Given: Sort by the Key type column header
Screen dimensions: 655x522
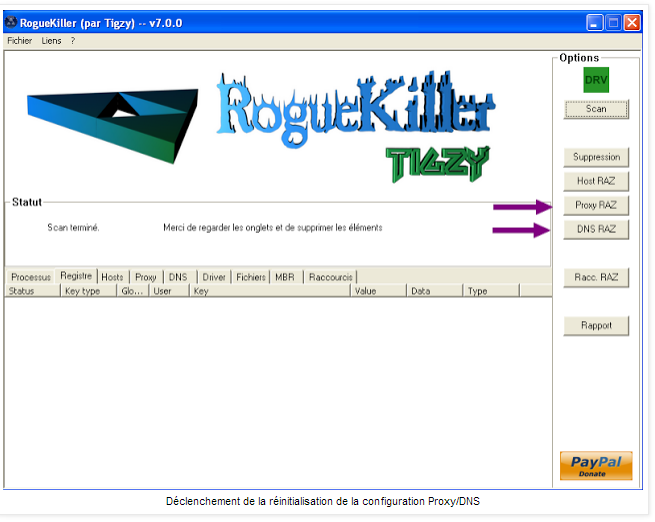Looking at the screenshot, I should click(x=88, y=291).
